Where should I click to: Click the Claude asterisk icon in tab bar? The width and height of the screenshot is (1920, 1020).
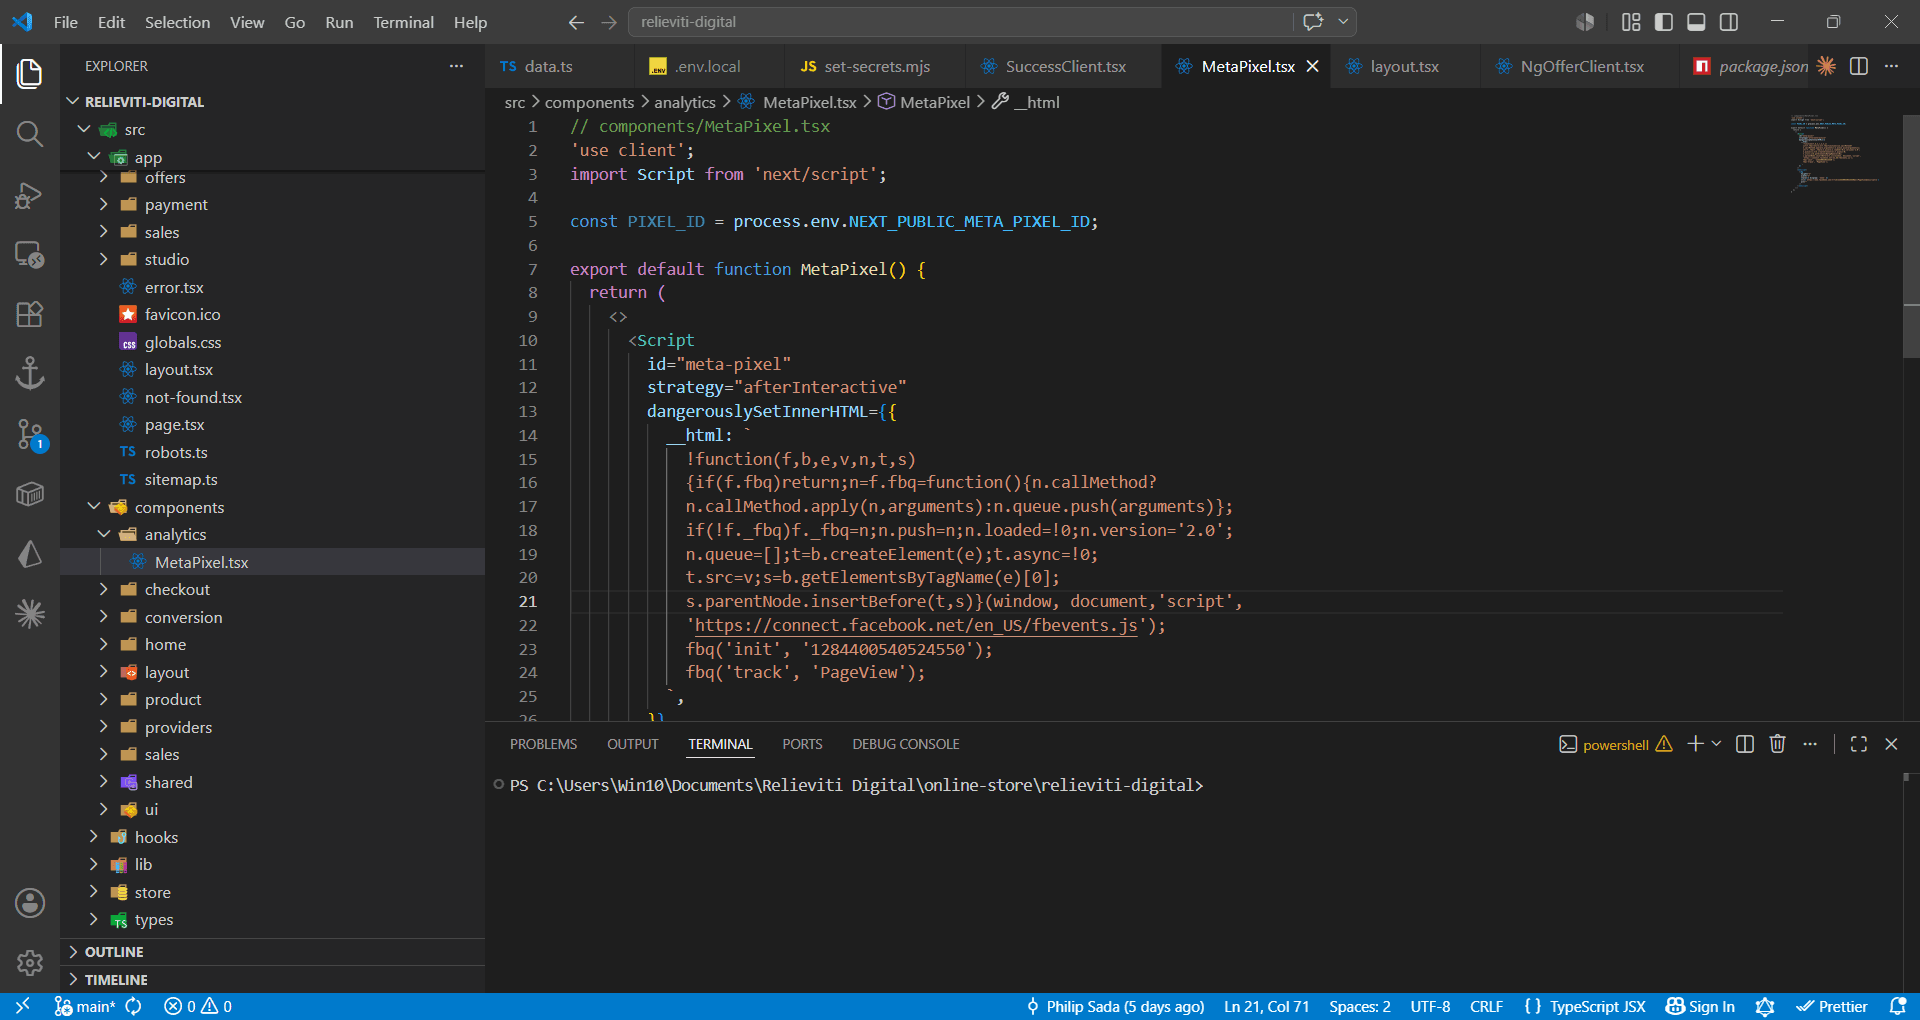[x=1826, y=66]
